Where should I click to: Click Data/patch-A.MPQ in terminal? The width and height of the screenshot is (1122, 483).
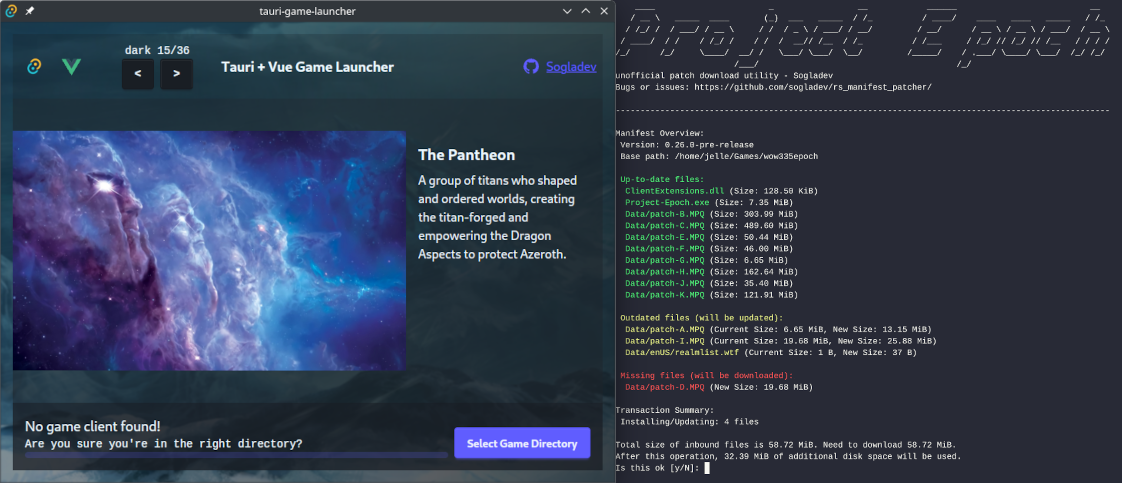point(665,329)
